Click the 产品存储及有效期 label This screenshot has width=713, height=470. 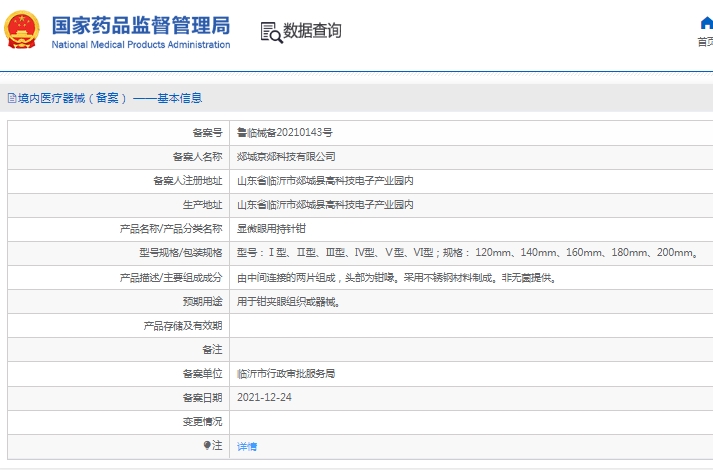pos(183,325)
